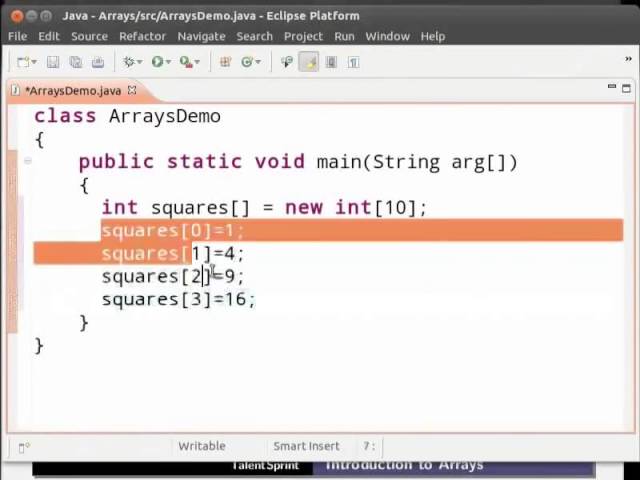Open the Help menu
The width and height of the screenshot is (640, 480).
click(x=433, y=36)
